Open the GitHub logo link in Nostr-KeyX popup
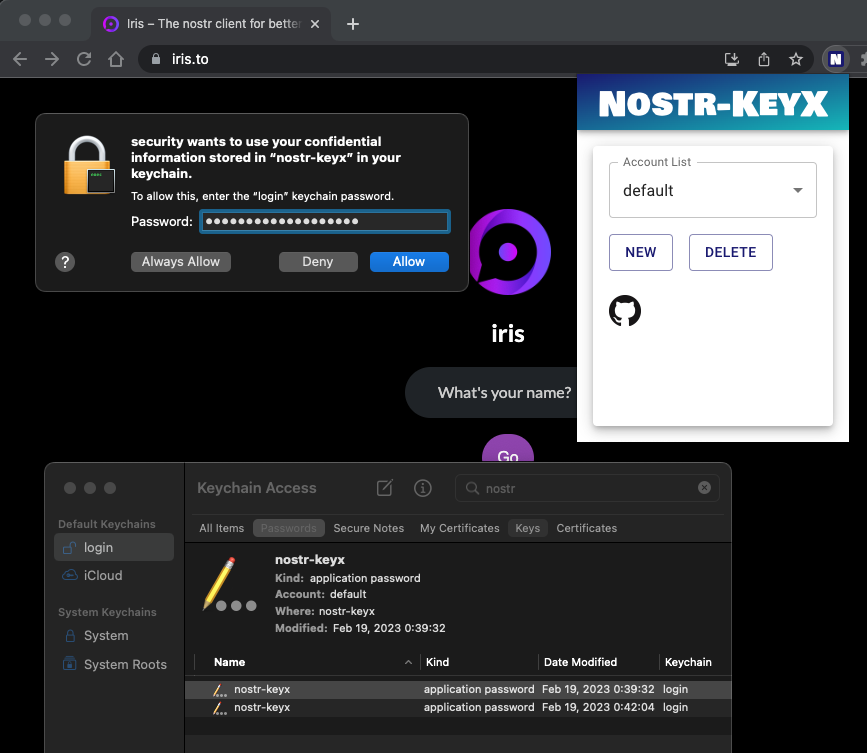Image resolution: width=867 pixels, height=753 pixels. [x=625, y=311]
